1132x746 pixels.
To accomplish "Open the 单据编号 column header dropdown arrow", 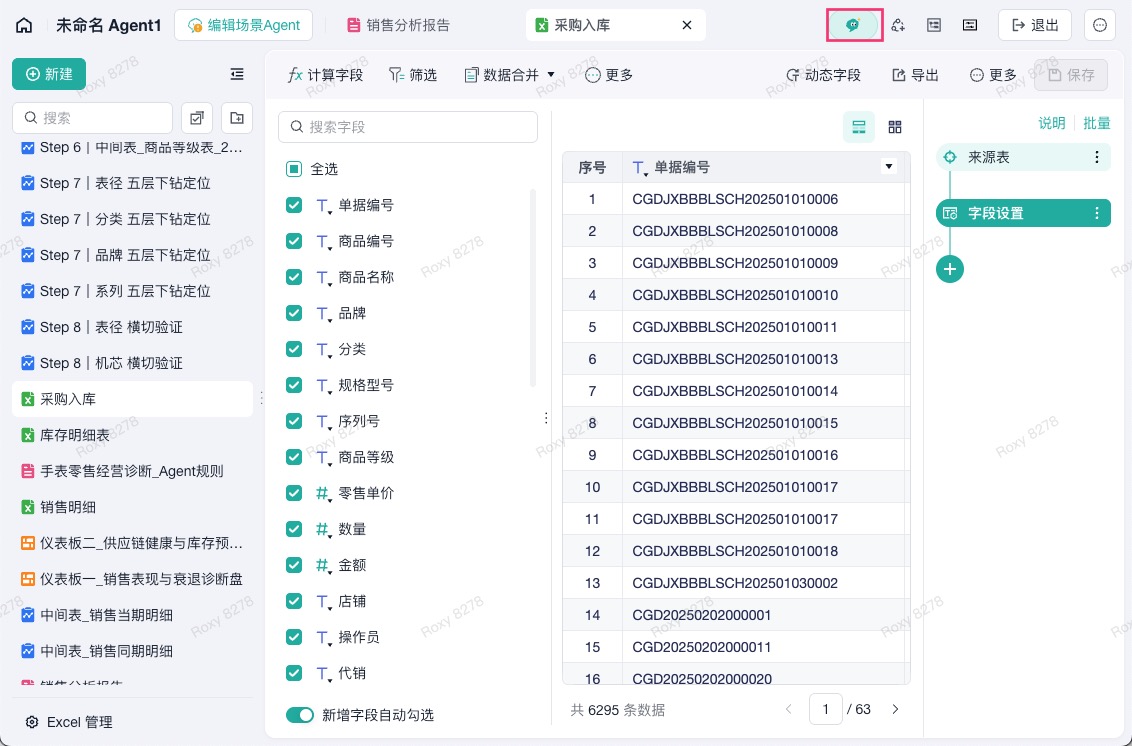I will click(x=889, y=167).
